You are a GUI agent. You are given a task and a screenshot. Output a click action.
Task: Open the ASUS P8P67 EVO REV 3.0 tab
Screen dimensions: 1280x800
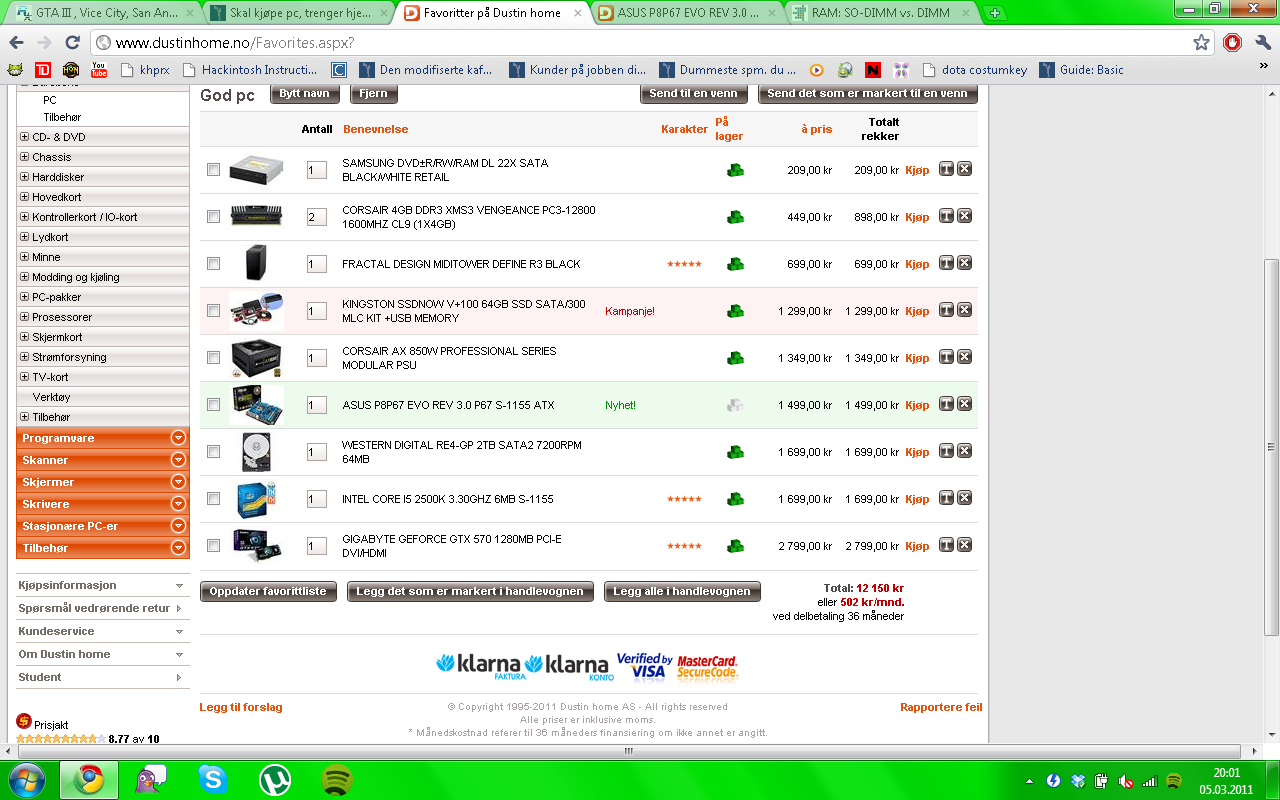coord(687,13)
